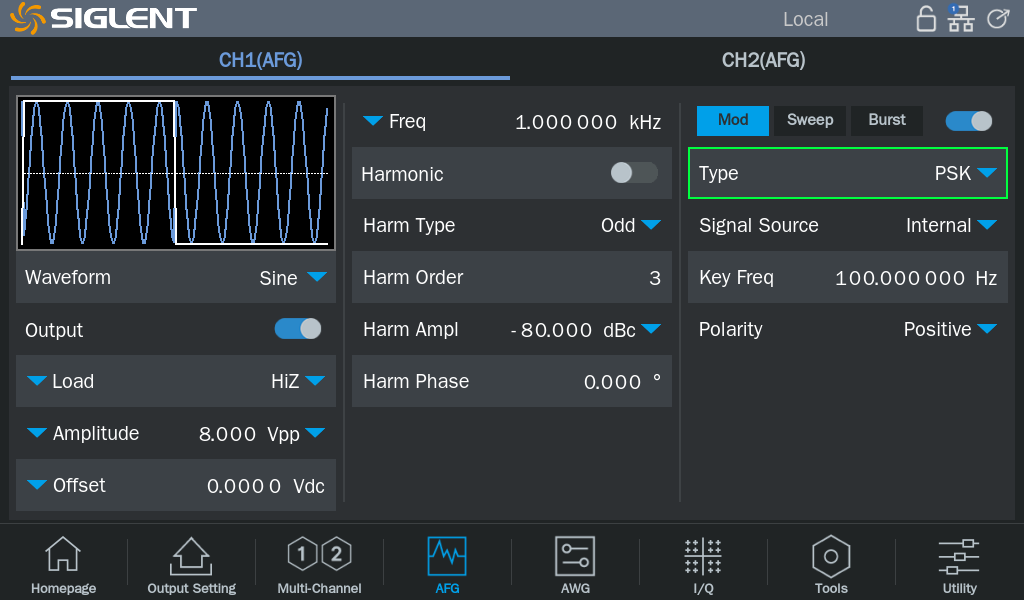Open the Load HiZ dropdown arrow
The image size is (1024, 600).
coord(315,381)
